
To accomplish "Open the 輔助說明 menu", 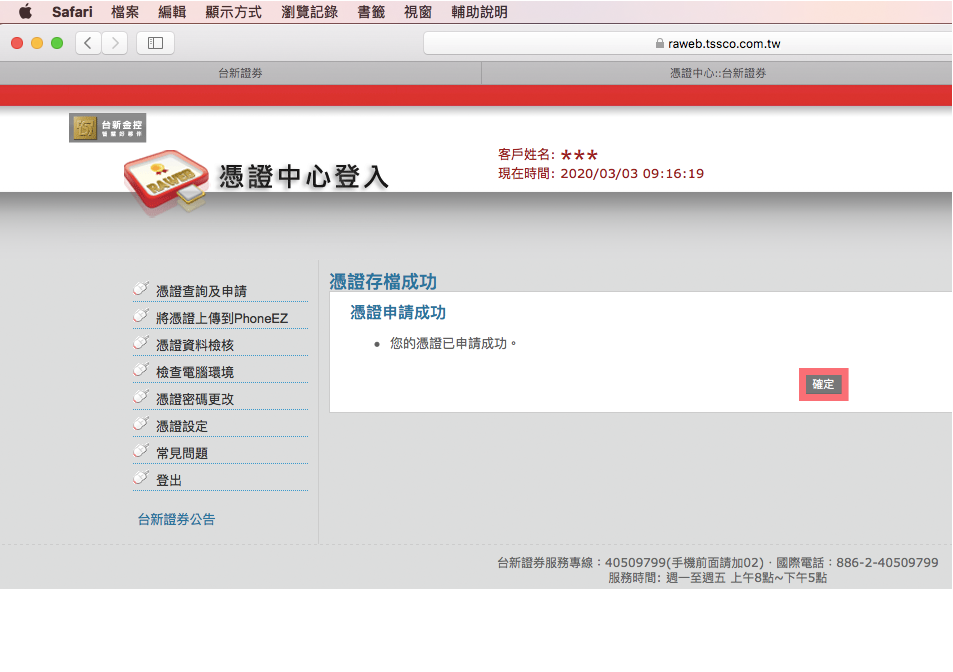I will click(479, 12).
